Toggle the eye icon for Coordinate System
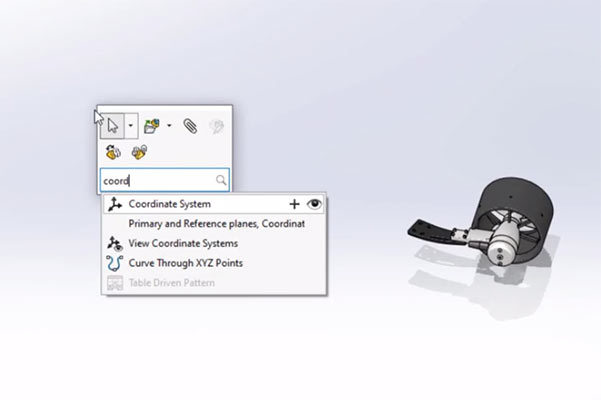The height and width of the screenshot is (400, 601). coord(314,204)
